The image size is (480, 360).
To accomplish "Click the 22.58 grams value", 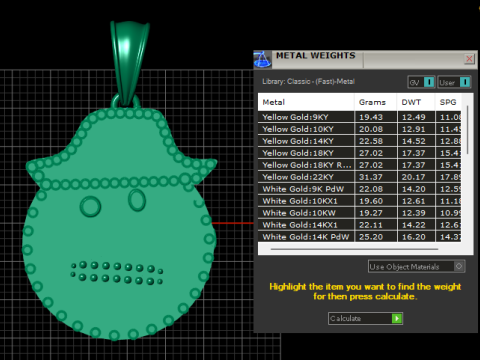I will (371, 141).
